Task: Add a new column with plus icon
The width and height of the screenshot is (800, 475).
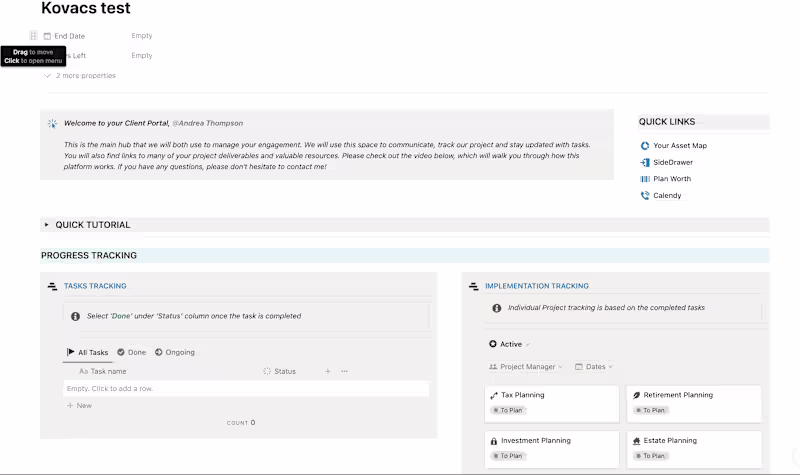Action: pyautogui.click(x=327, y=372)
